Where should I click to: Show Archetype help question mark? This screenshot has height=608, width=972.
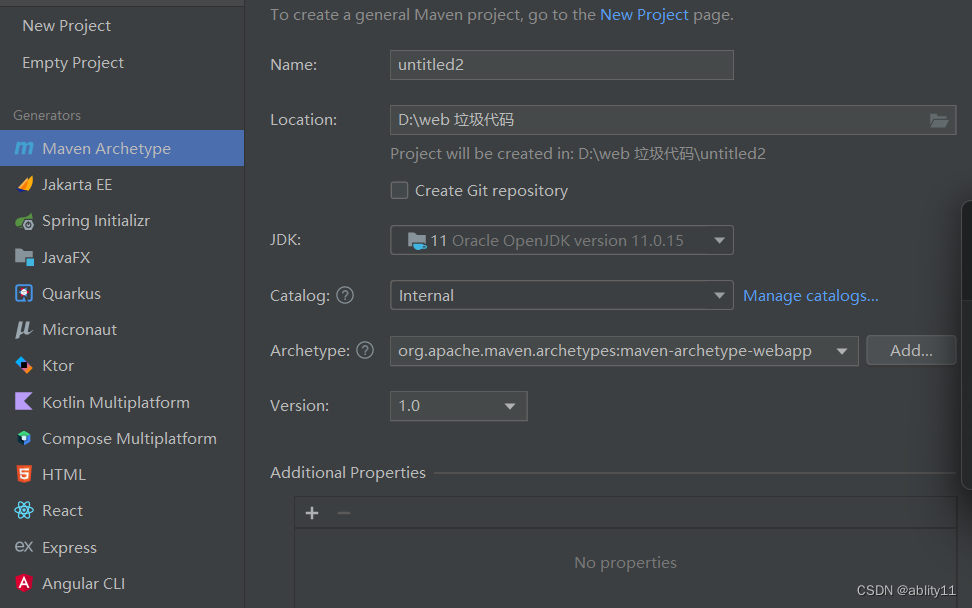click(365, 351)
